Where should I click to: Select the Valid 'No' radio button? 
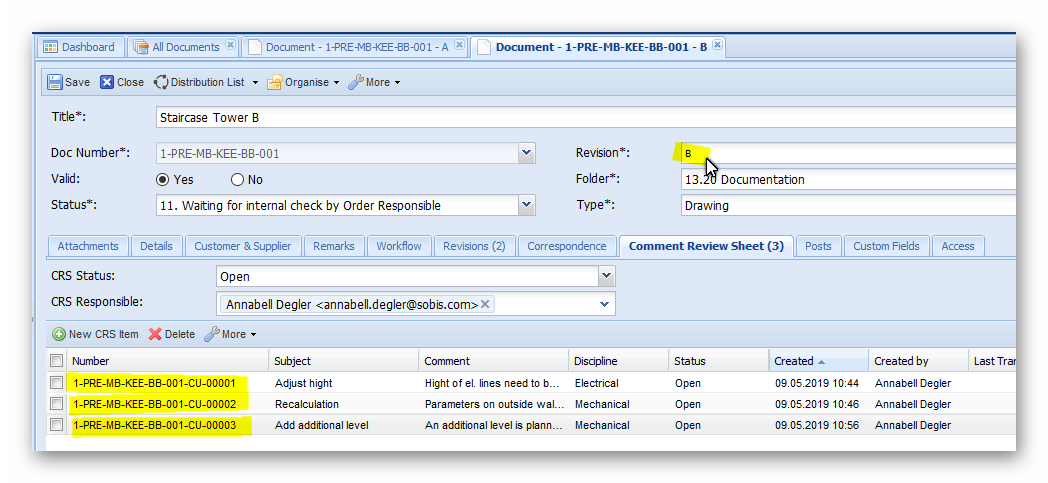(237, 180)
